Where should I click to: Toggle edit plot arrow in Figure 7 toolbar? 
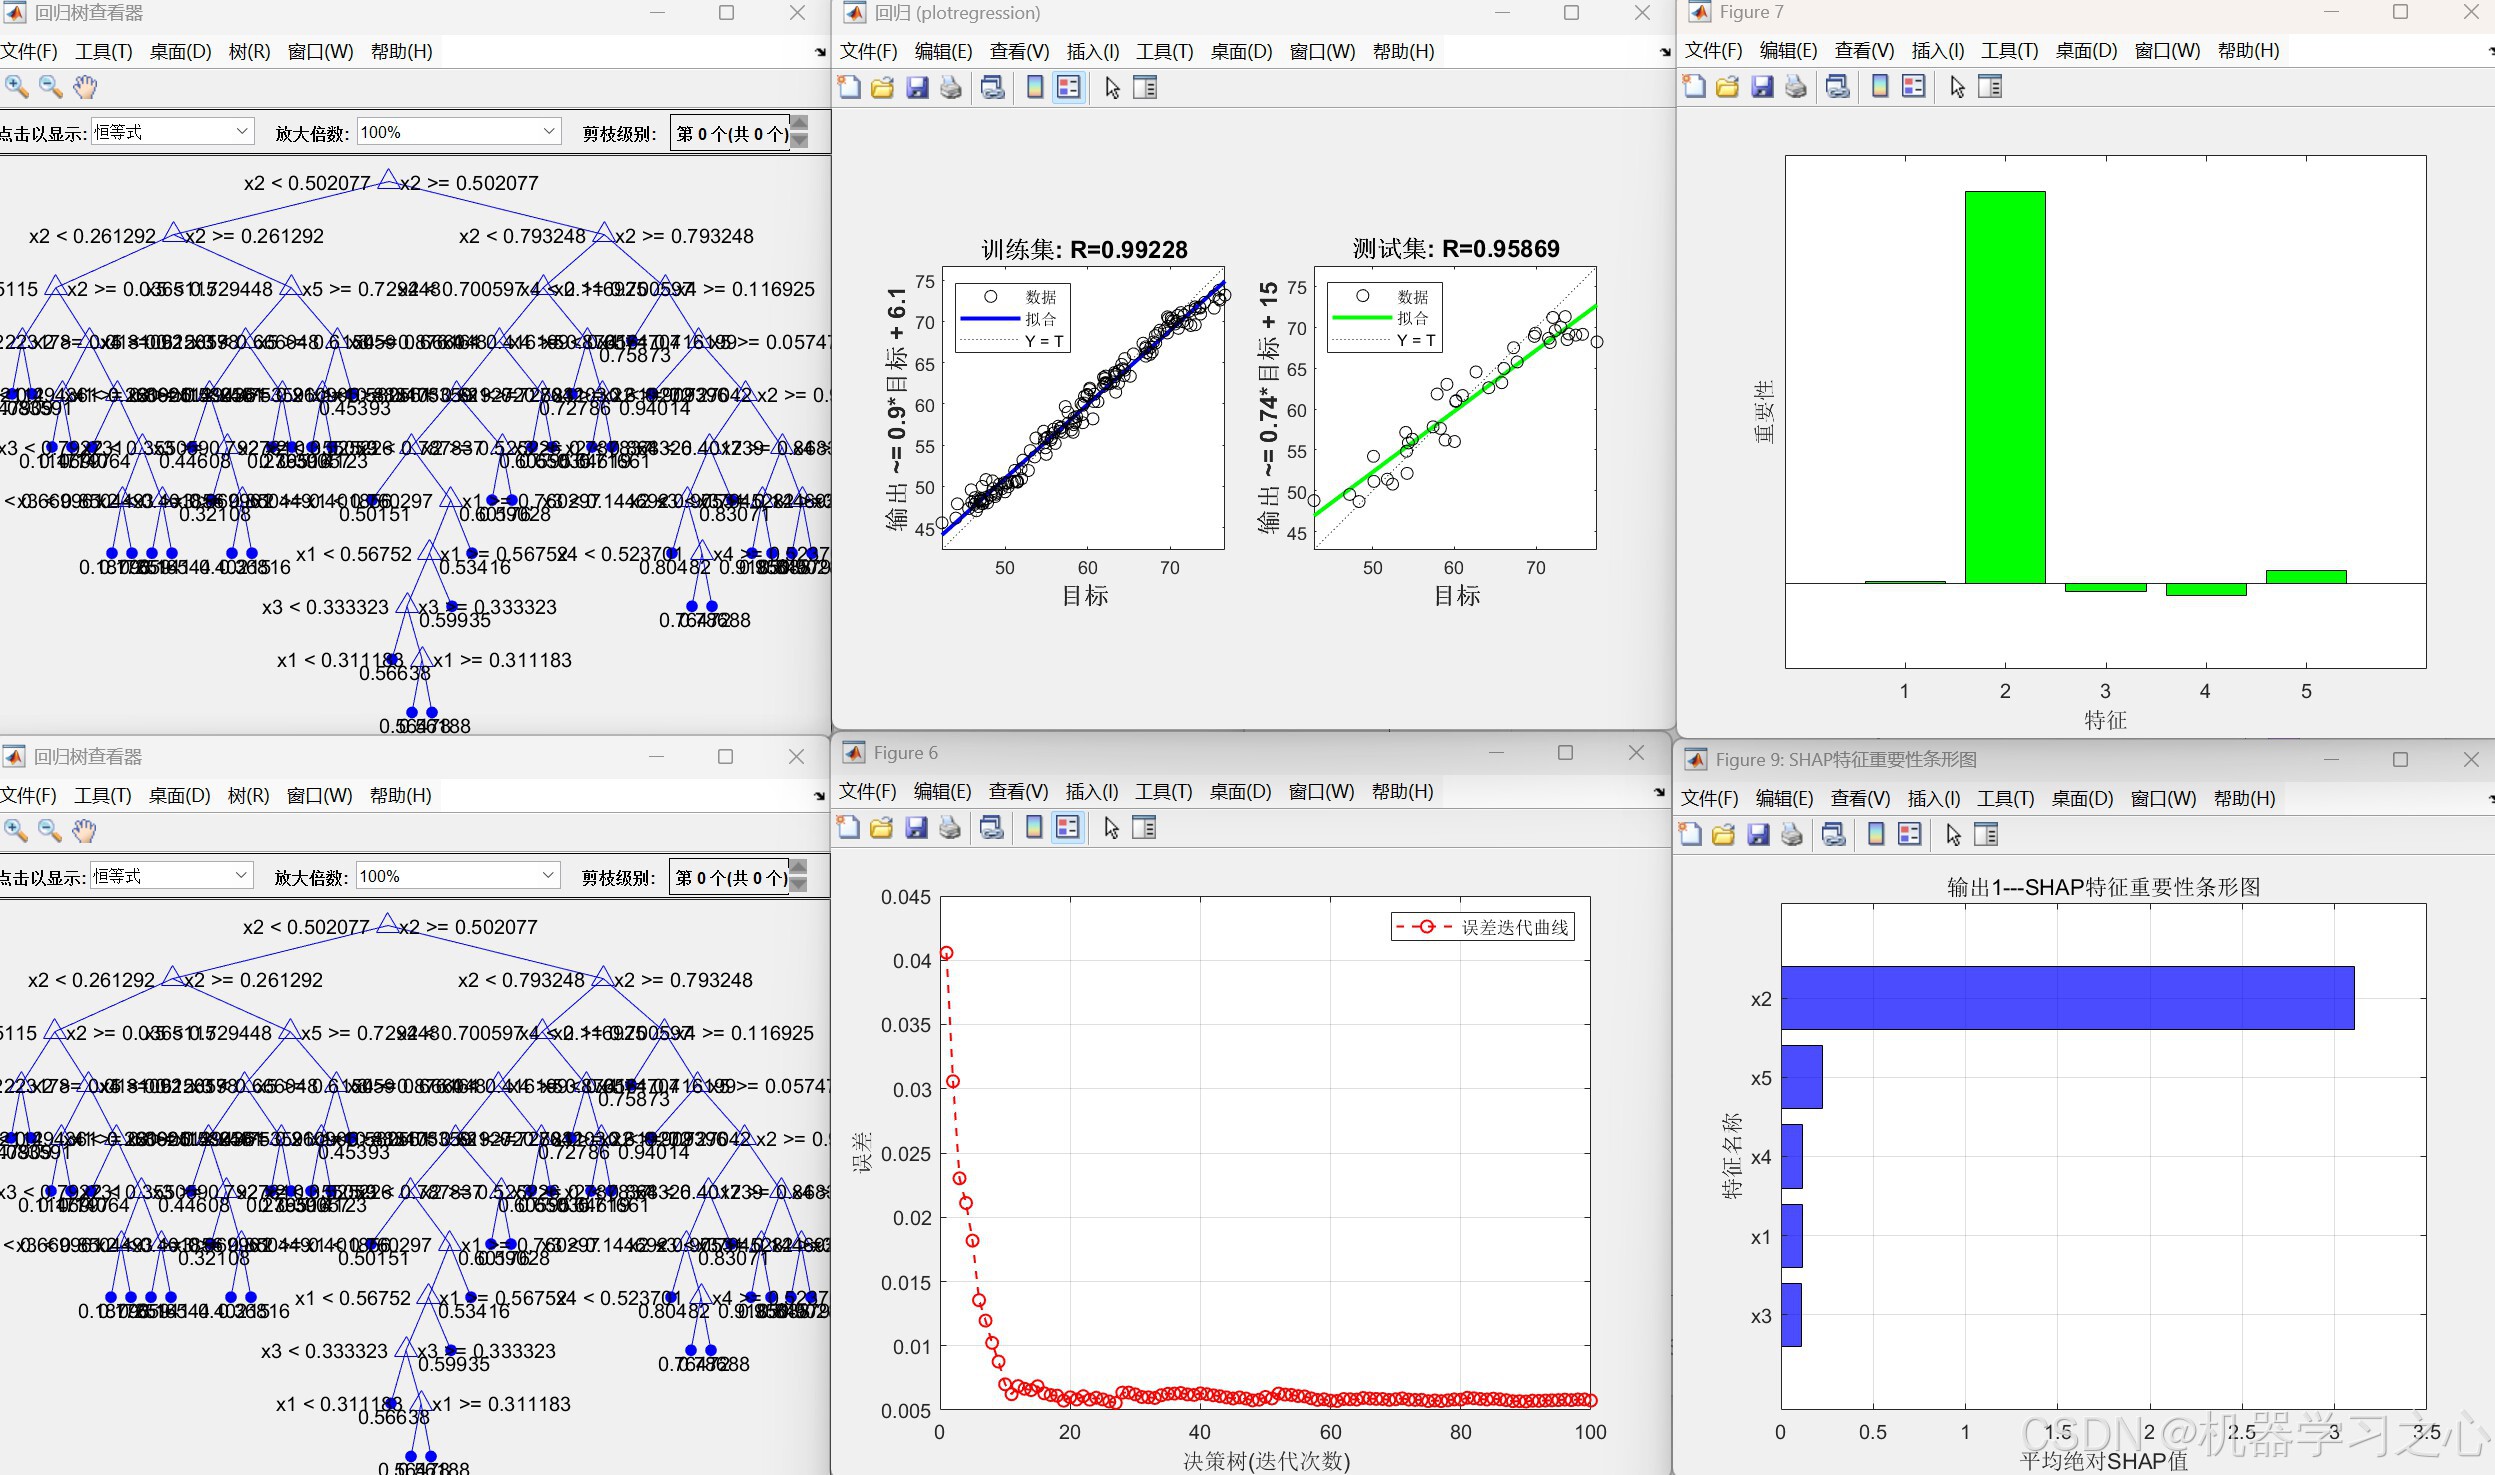pyautogui.click(x=1957, y=87)
